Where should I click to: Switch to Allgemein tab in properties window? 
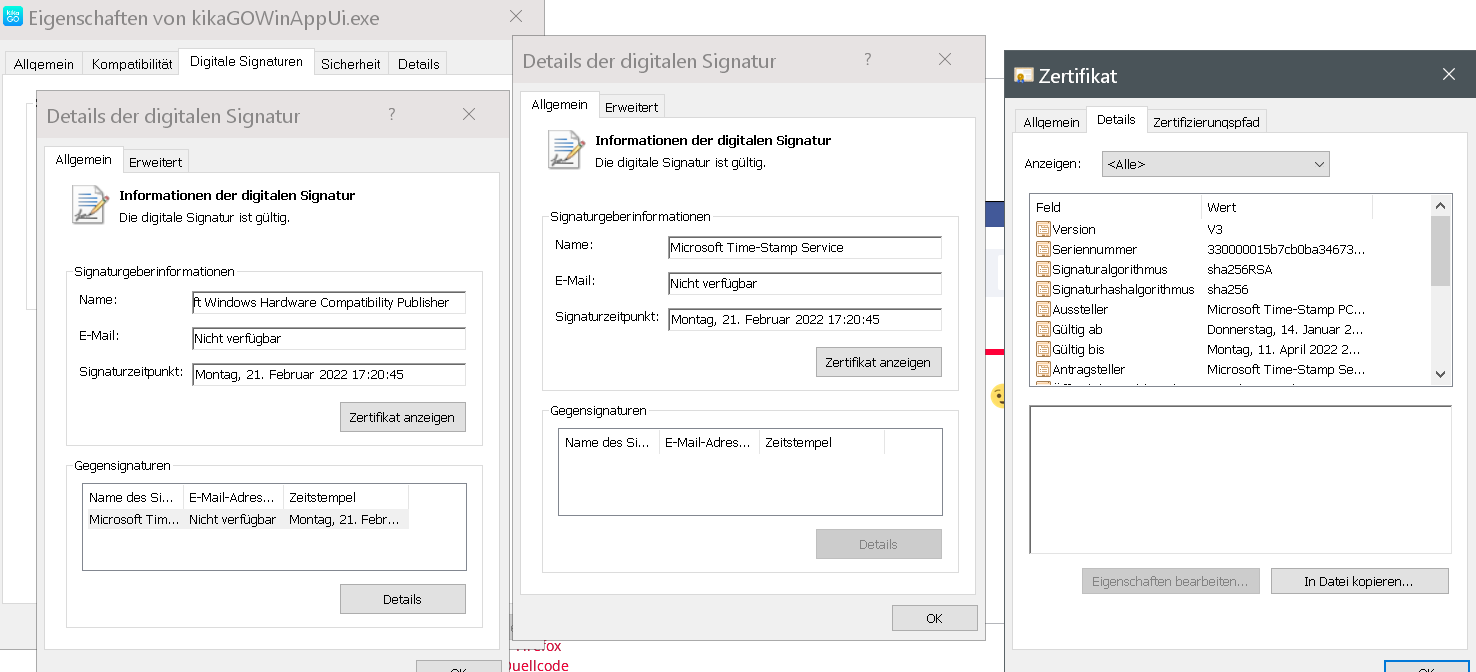(44, 63)
